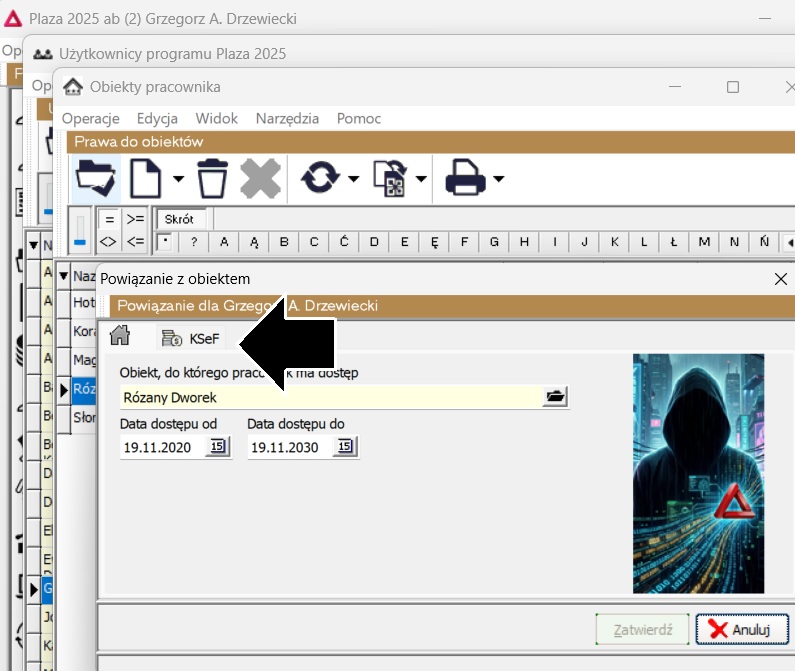Open the Edycja menu
Image resolution: width=795 pixels, height=671 pixels.
tap(157, 119)
